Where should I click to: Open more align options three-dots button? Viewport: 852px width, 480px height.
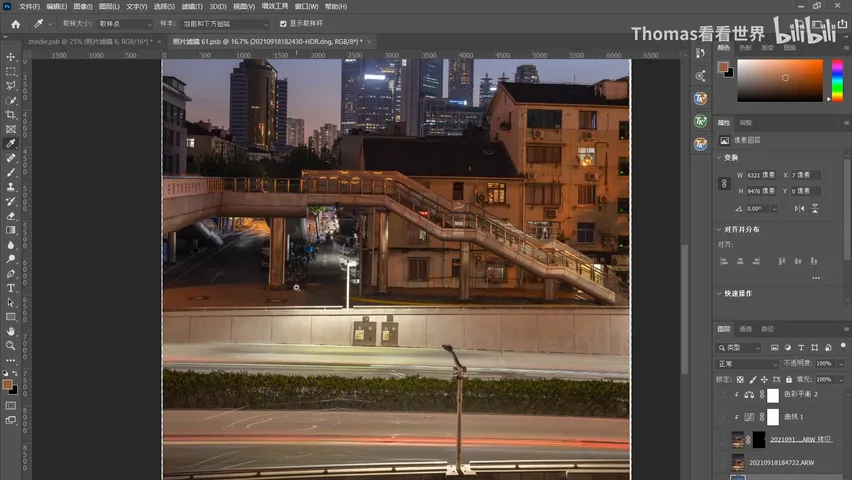pyautogui.click(x=816, y=278)
